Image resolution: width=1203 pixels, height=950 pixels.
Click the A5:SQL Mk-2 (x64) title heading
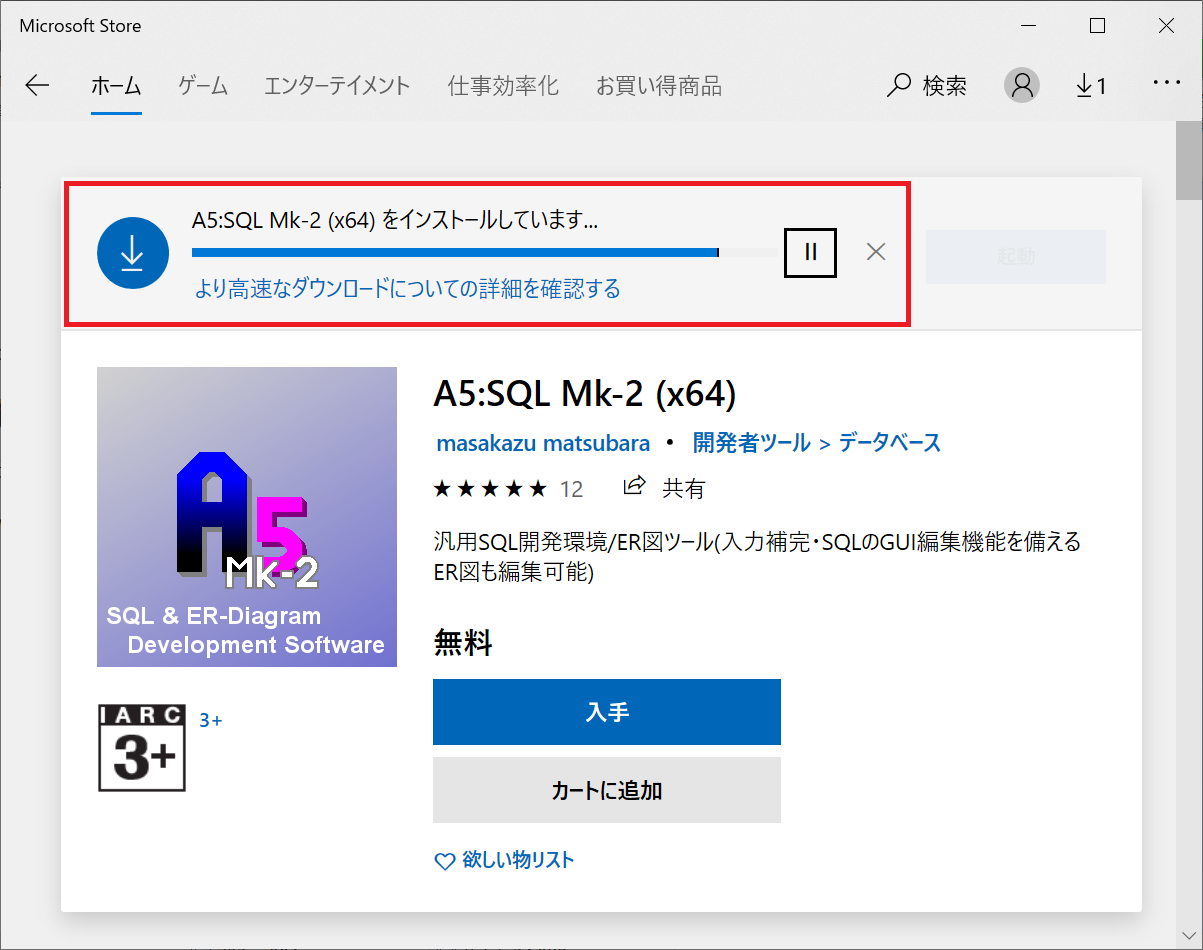pos(585,394)
